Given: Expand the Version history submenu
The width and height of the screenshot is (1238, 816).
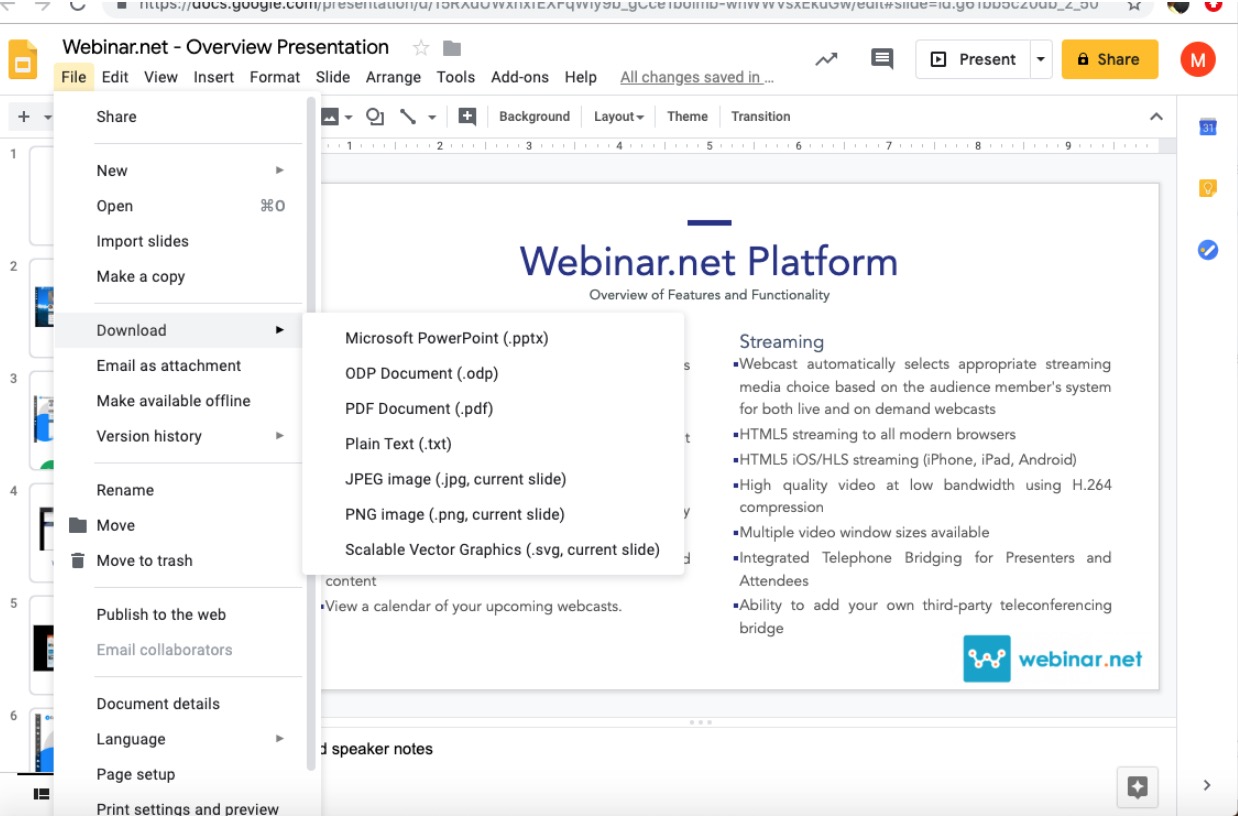Looking at the screenshot, I should pyautogui.click(x=190, y=436).
